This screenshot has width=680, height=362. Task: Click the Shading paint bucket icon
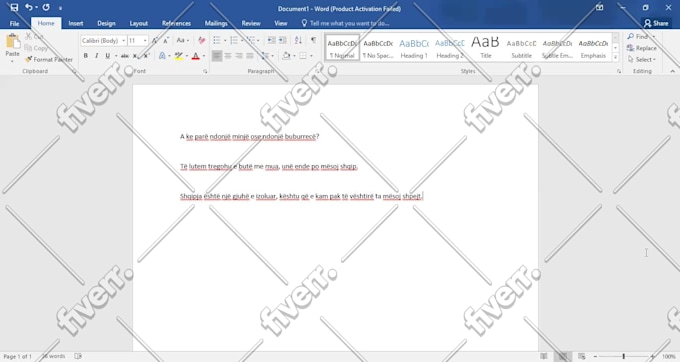point(286,55)
